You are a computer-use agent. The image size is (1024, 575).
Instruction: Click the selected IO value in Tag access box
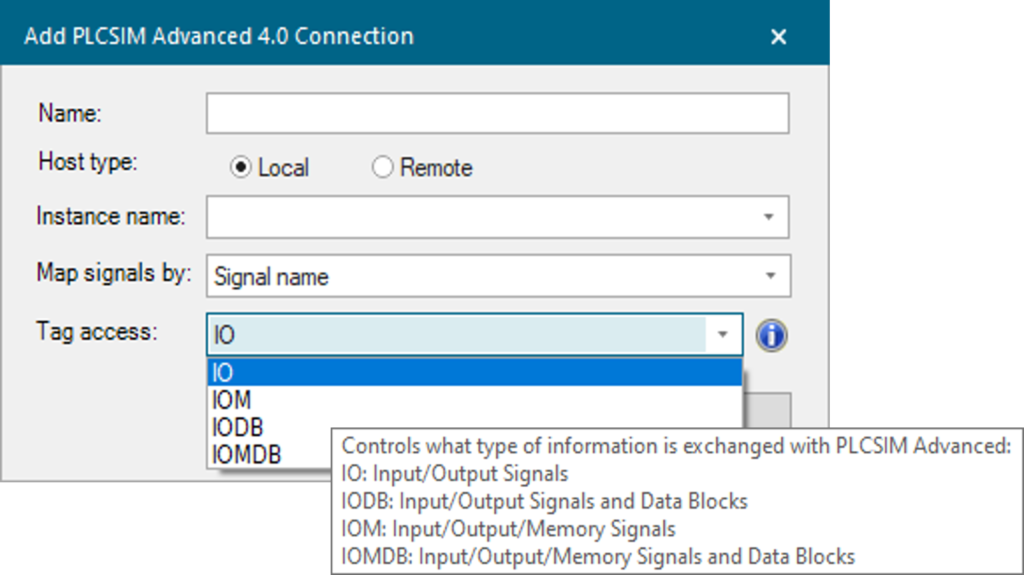coord(224,335)
